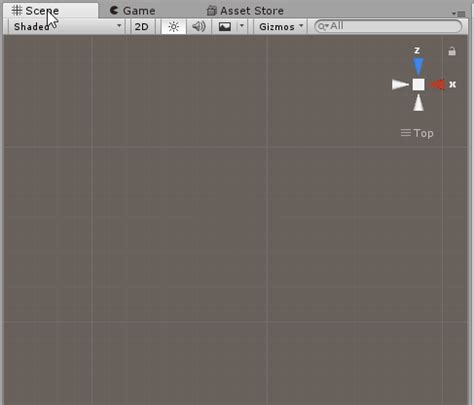Switch to the Game tab
Viewport: 474px width, 405px height.
(133, 11)
